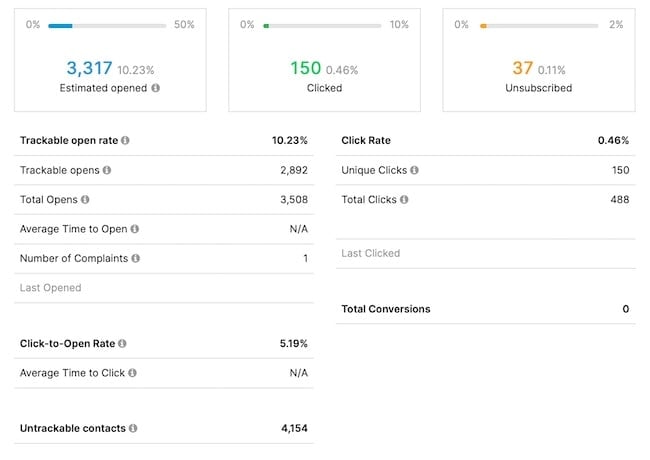Viewport: 650px width, 460px height.
Task: Click info icon next to Trackable opens
Action: click(107, 171)
